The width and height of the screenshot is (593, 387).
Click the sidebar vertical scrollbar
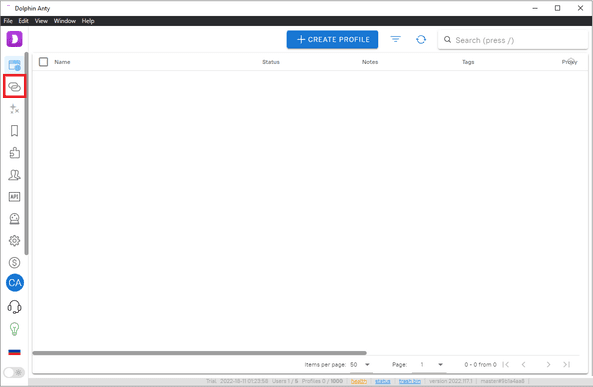26,153
